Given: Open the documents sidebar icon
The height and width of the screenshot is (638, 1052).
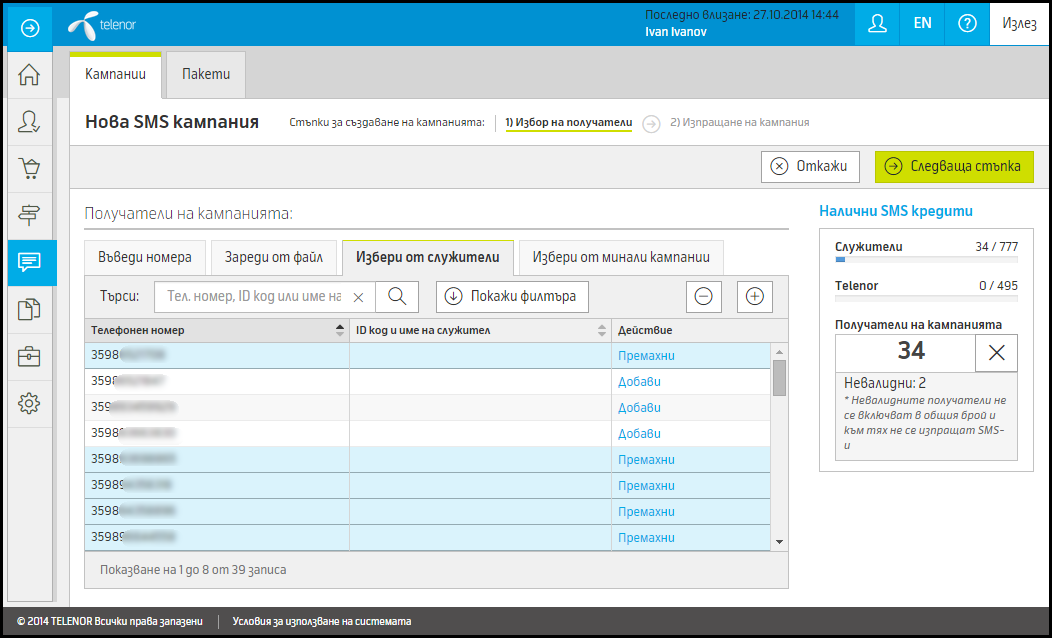Looking at the screenshot, I should click(29, 309).
